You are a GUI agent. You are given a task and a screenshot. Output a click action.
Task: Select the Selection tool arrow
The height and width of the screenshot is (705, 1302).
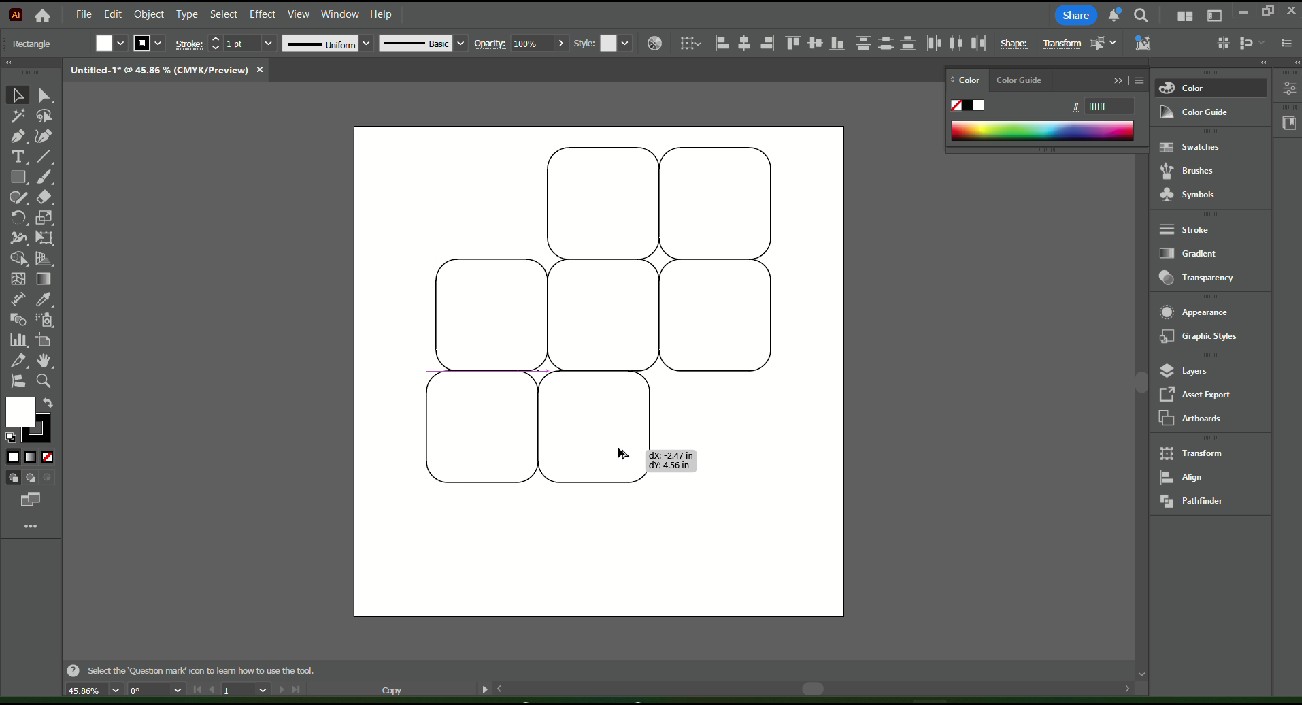pyautogui.click(x=18, y=95)
